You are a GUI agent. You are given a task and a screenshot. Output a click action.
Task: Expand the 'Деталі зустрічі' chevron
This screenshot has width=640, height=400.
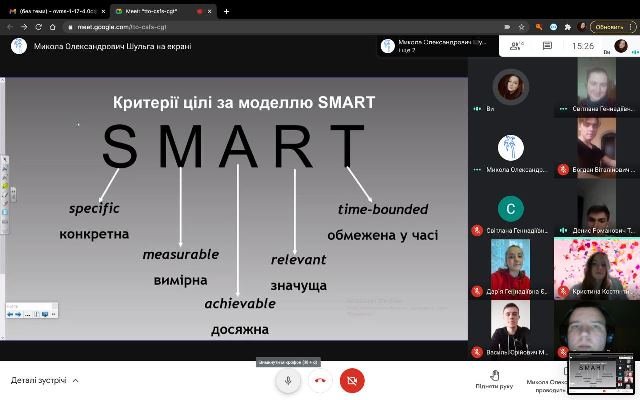pos(76,380)
